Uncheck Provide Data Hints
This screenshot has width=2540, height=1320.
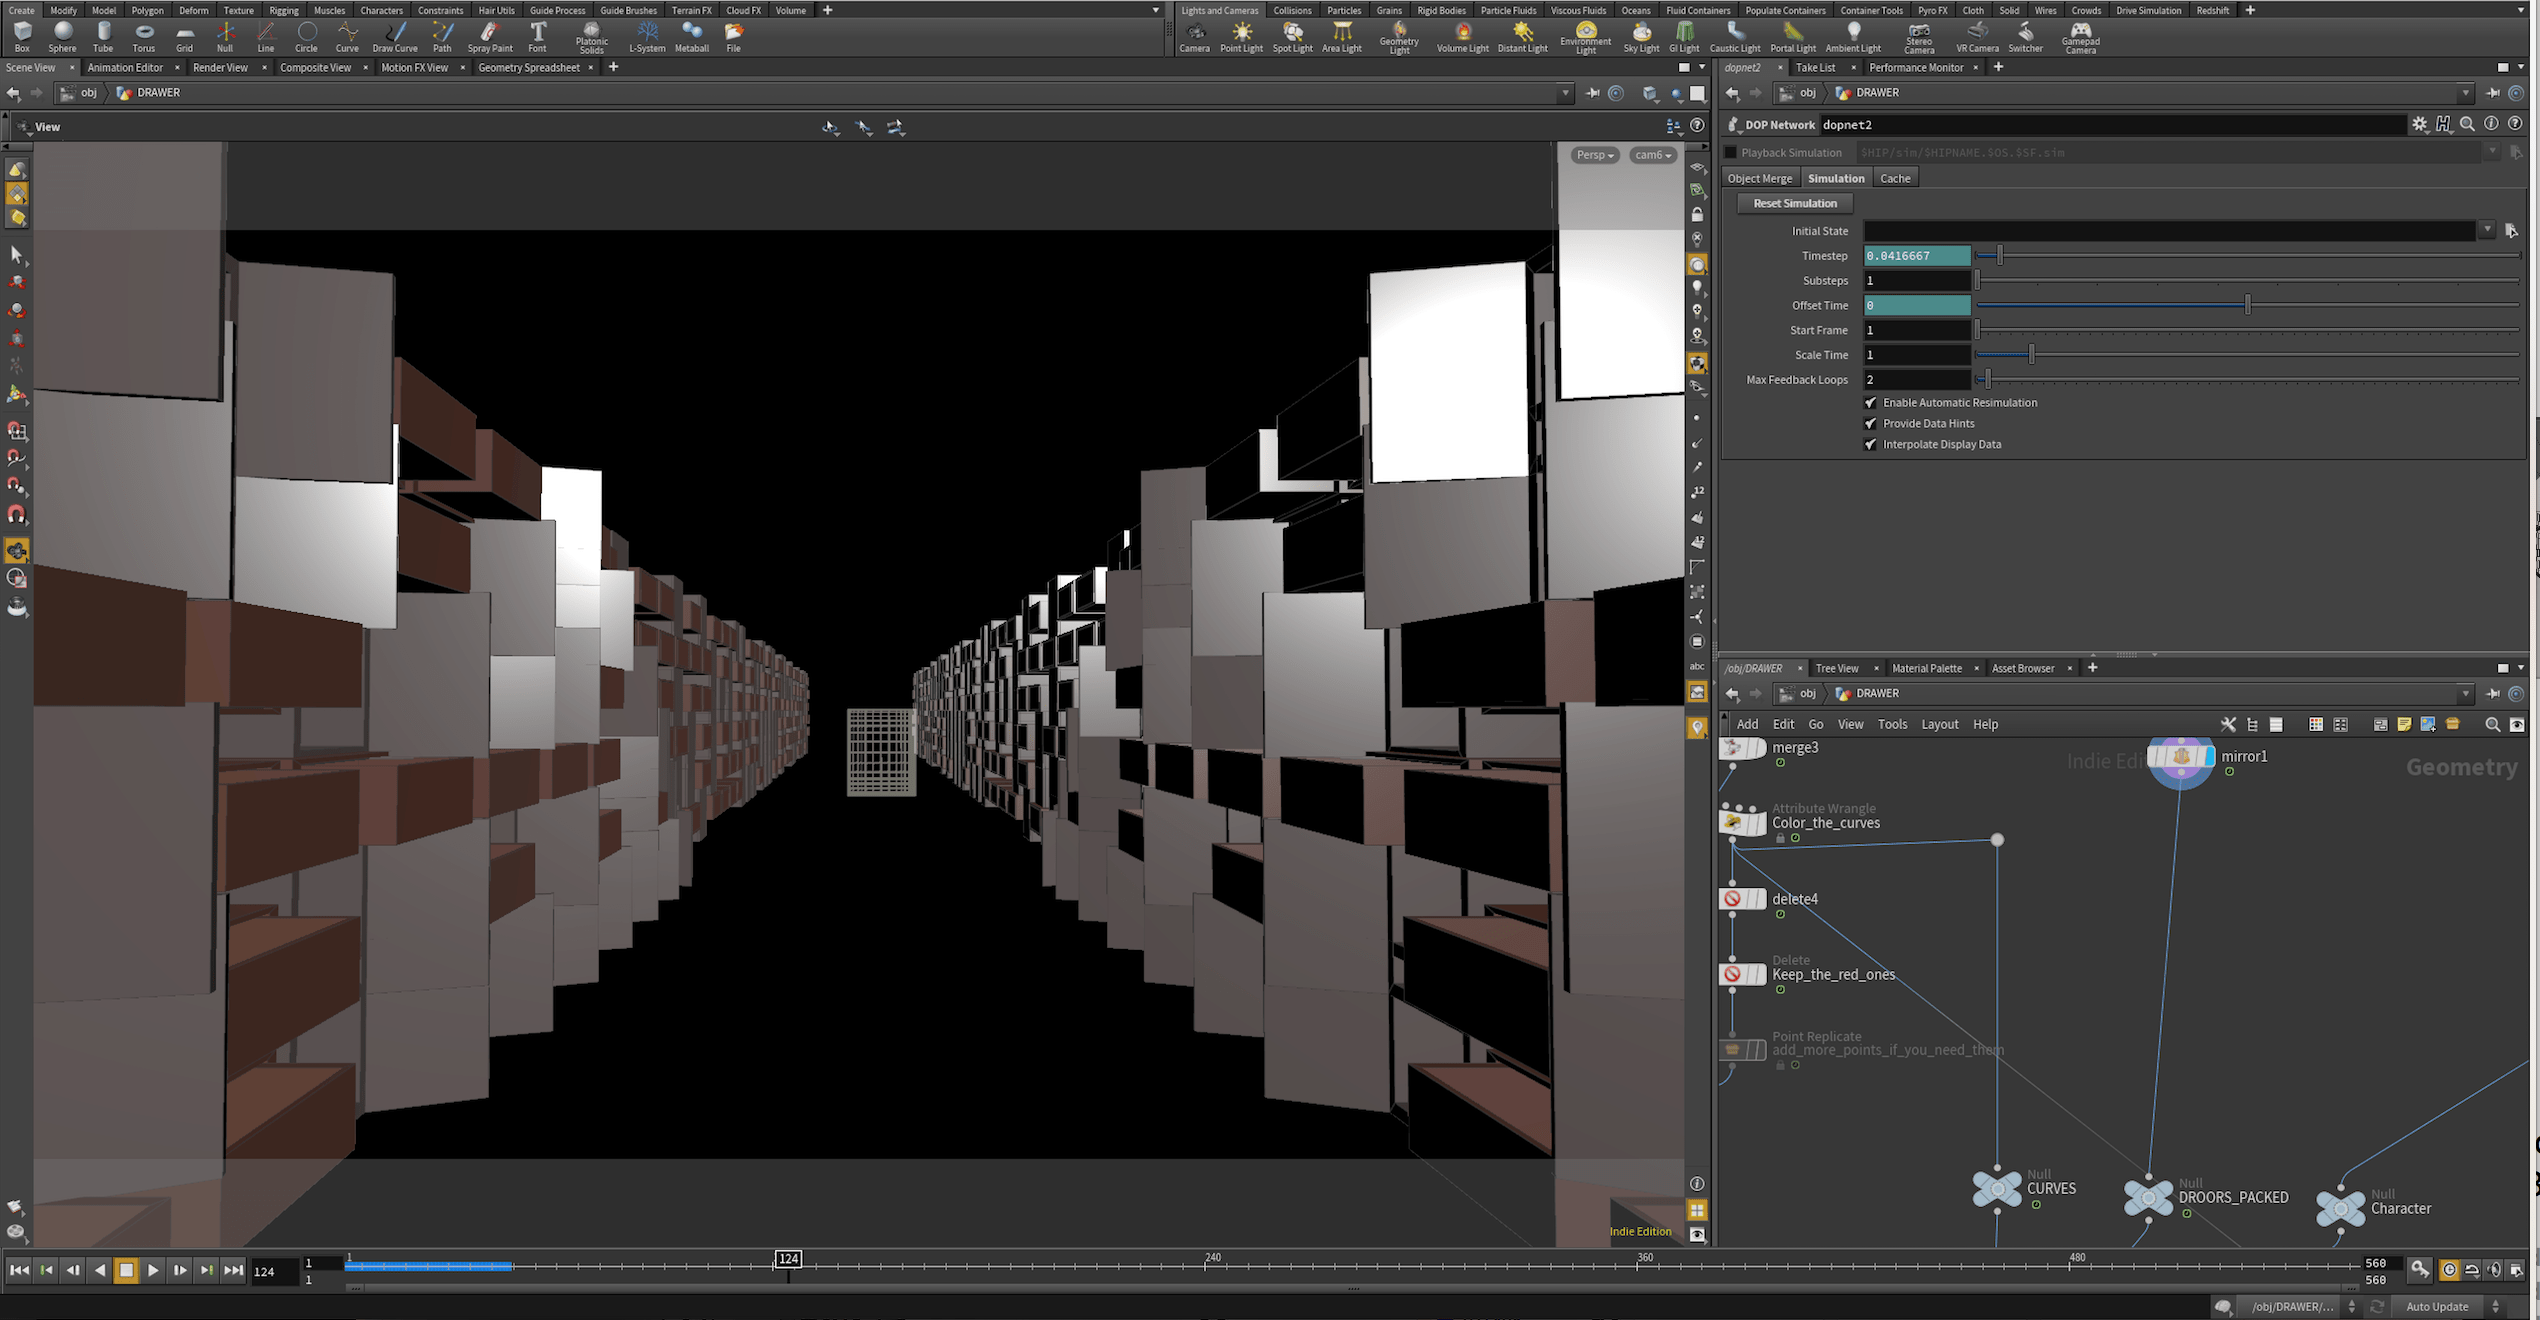[1870, 424]
